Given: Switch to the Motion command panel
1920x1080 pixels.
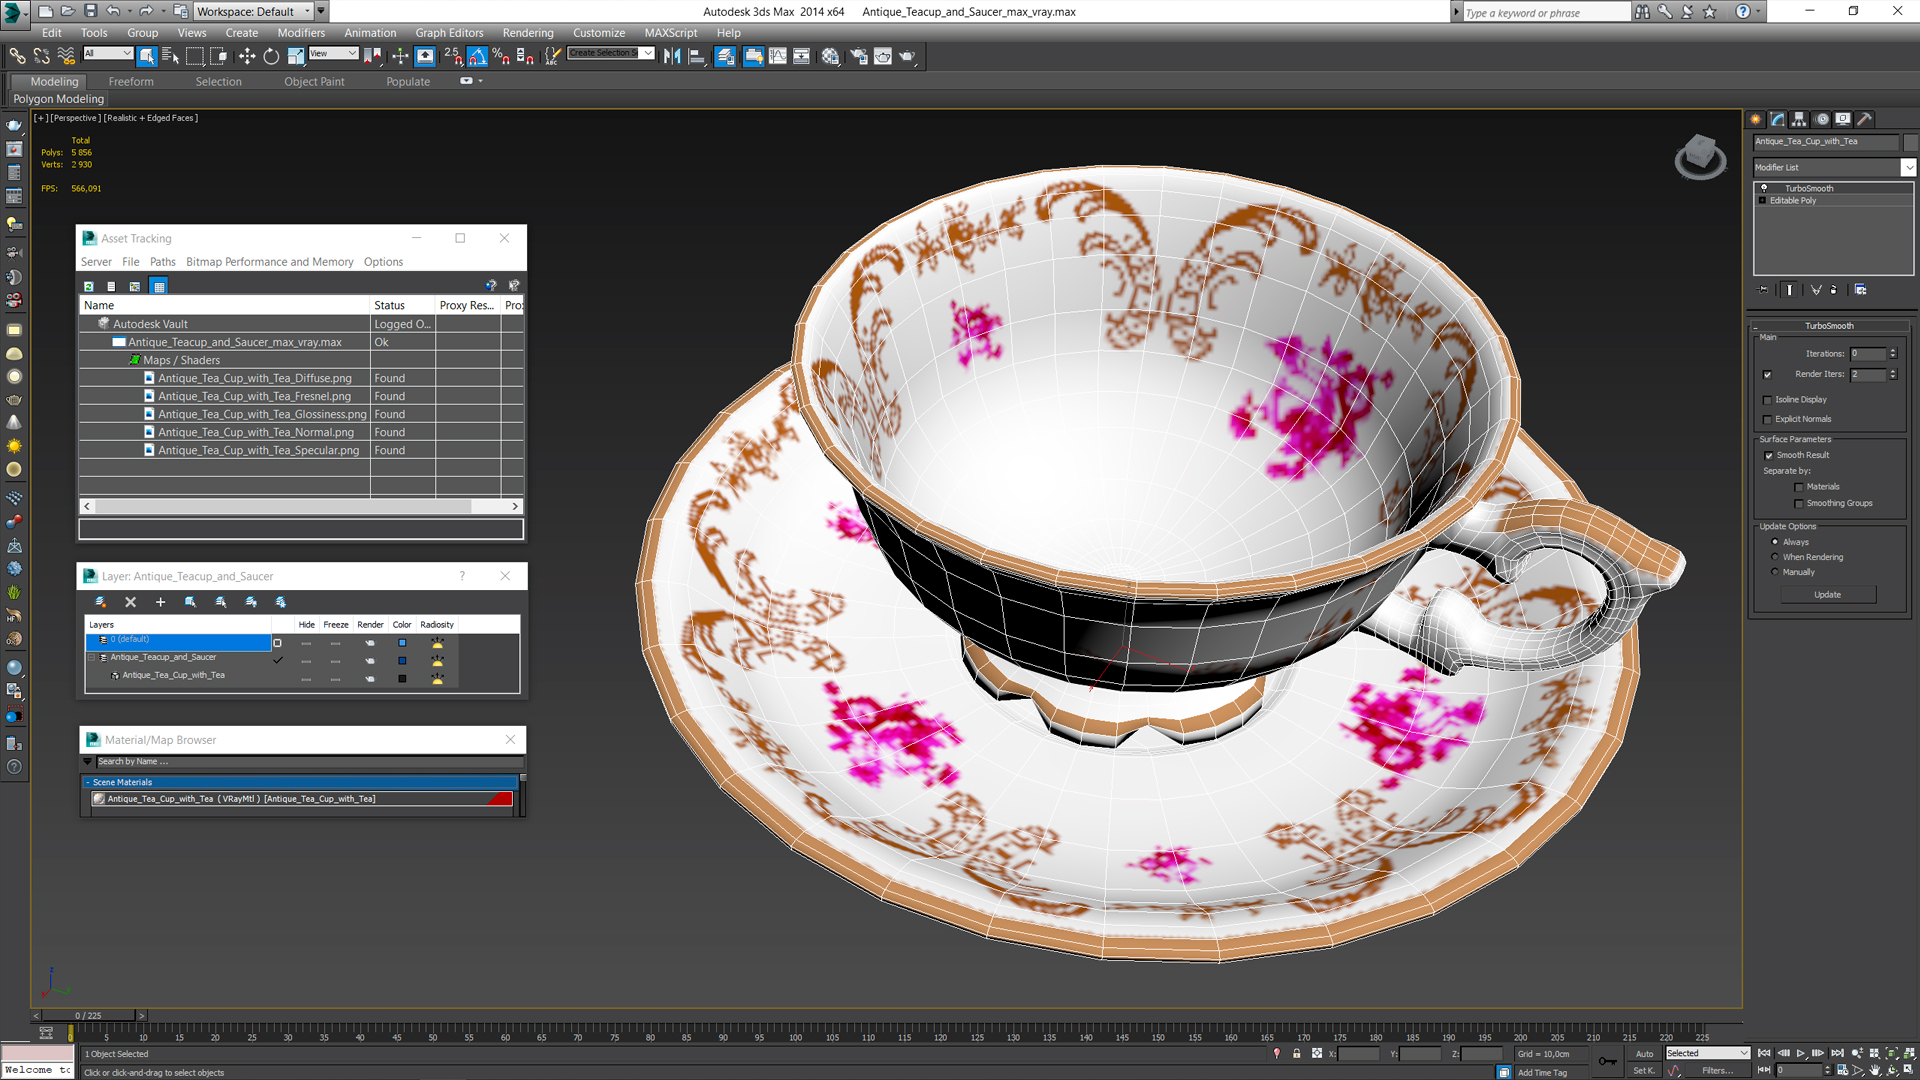Looking at the screenshot, I should 1822,119.
